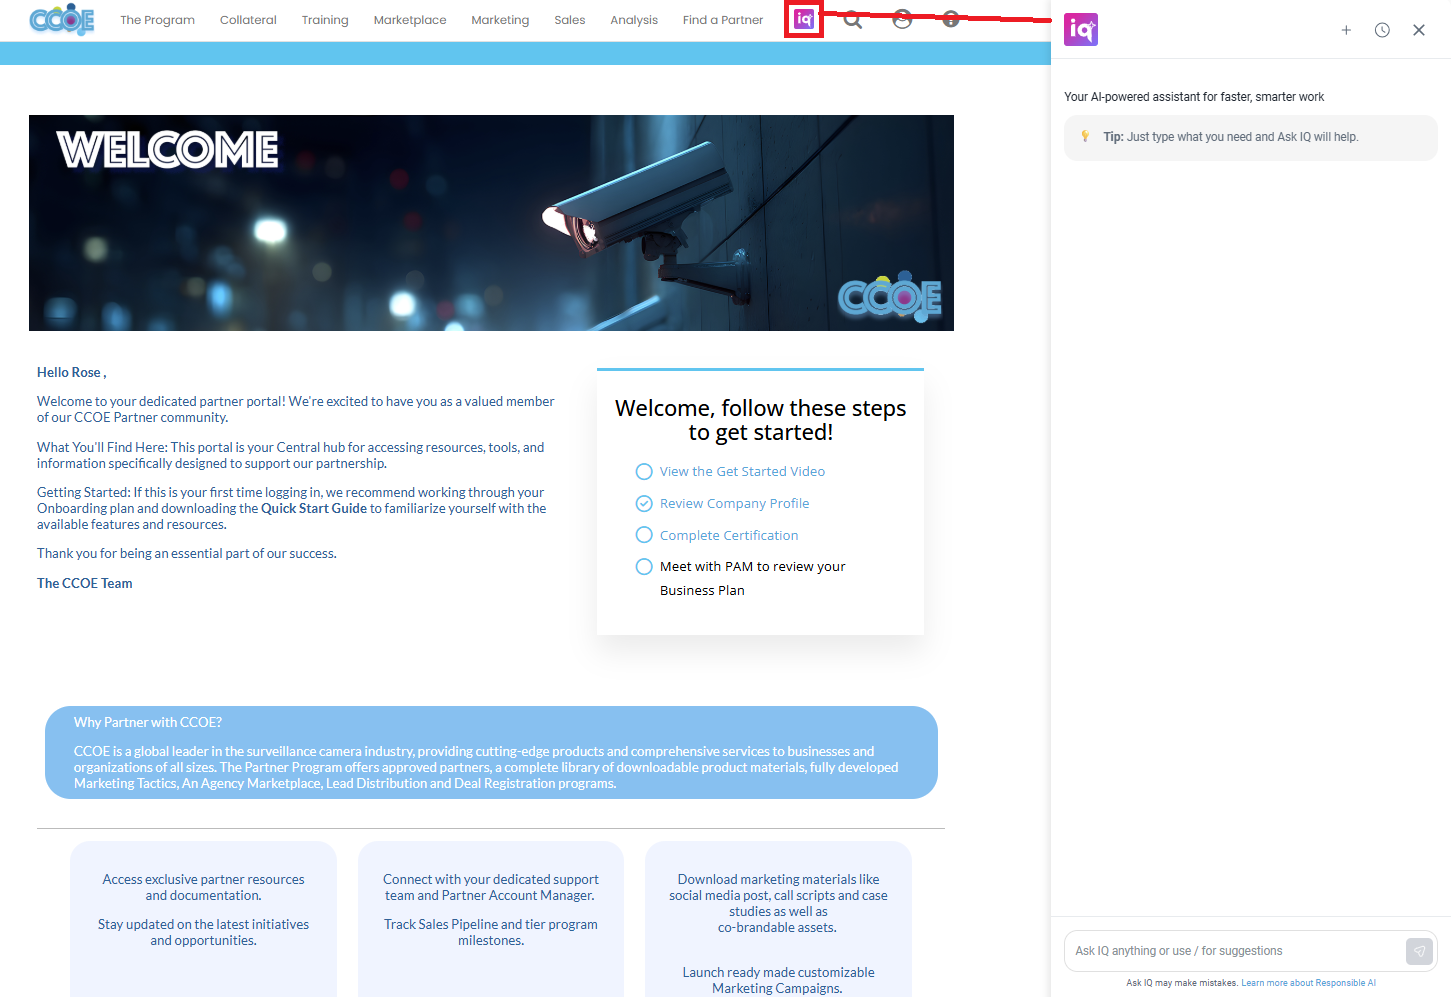Viewport: 1451px width, 997px height.
Task: Check off View the Get Started Video
Action: click(644, 472)
